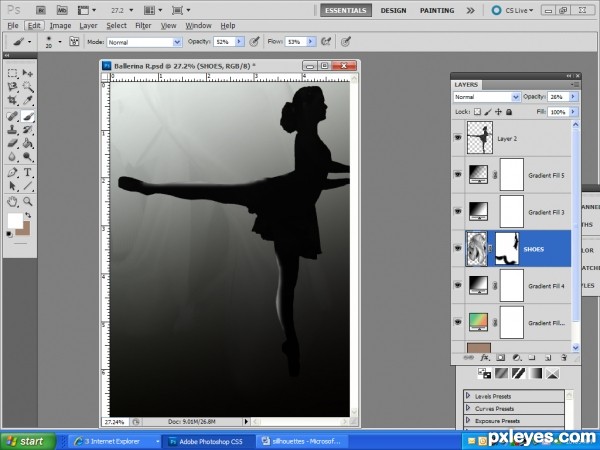Open the Brush panel toggle icon
Screen dimensions: 600x450
74,41
